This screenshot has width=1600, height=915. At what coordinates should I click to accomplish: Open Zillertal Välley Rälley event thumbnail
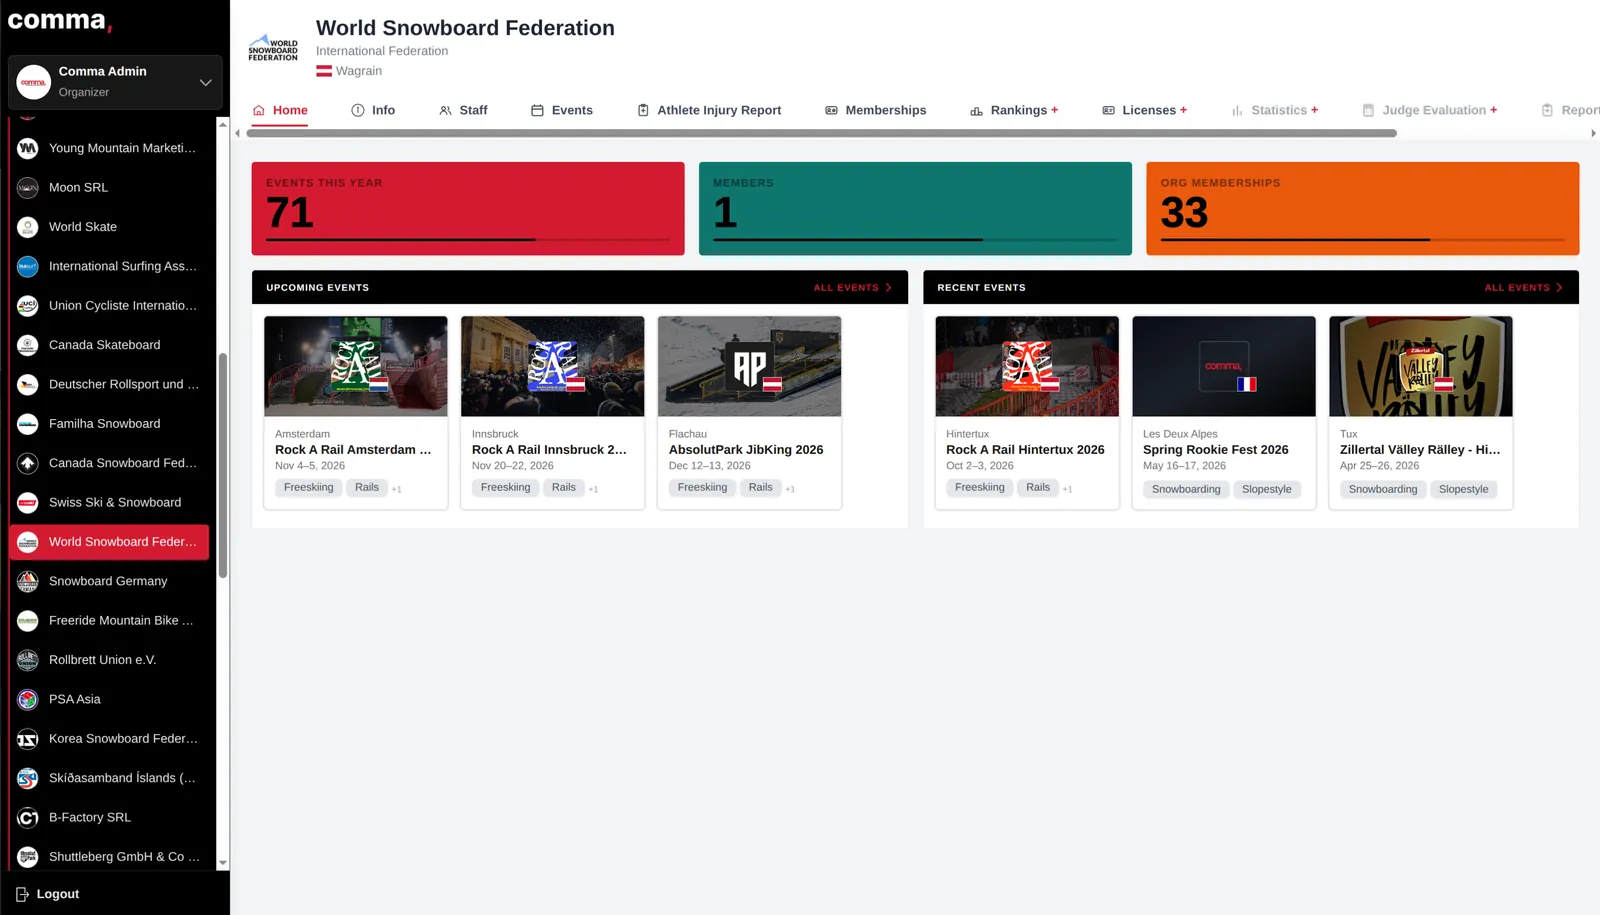tap(1421, 366)
